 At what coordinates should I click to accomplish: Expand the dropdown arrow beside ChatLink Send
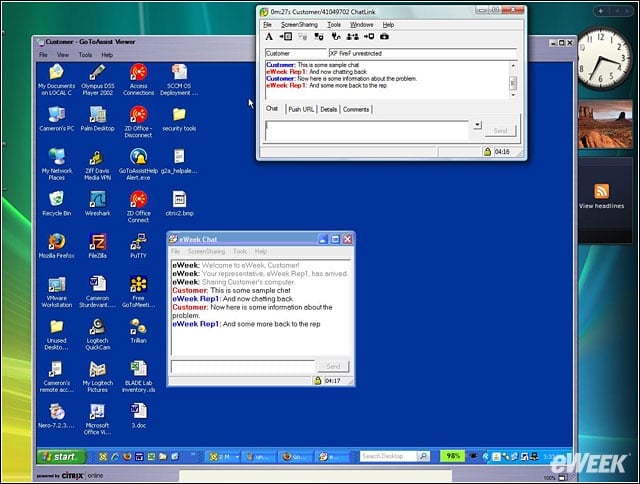point(478,125)
